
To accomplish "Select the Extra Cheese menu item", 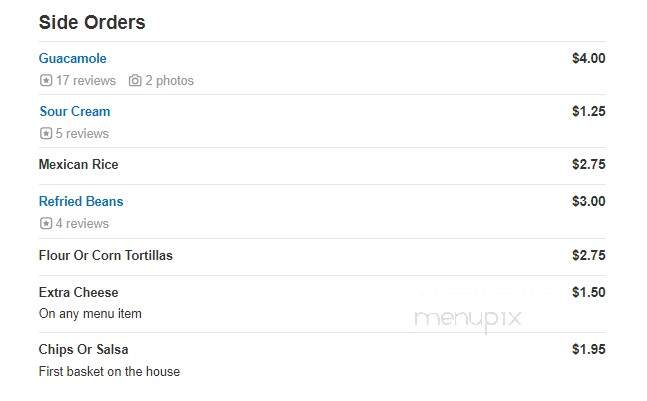I will tap(78, 292).
